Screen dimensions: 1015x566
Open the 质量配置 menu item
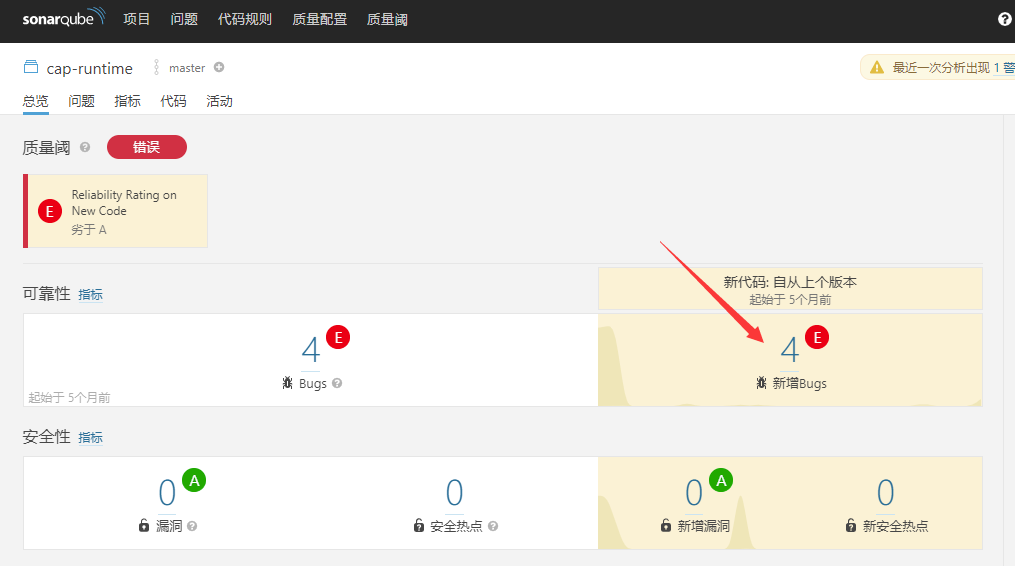click(319, 20)
